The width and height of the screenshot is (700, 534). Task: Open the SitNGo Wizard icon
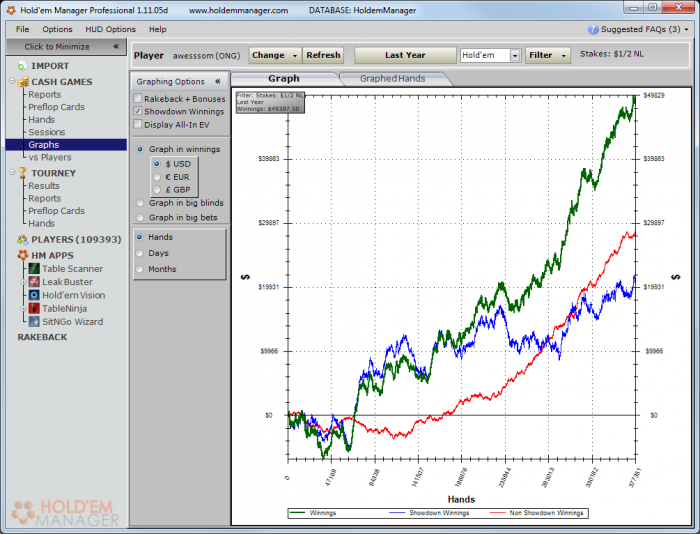pos(32,322)
